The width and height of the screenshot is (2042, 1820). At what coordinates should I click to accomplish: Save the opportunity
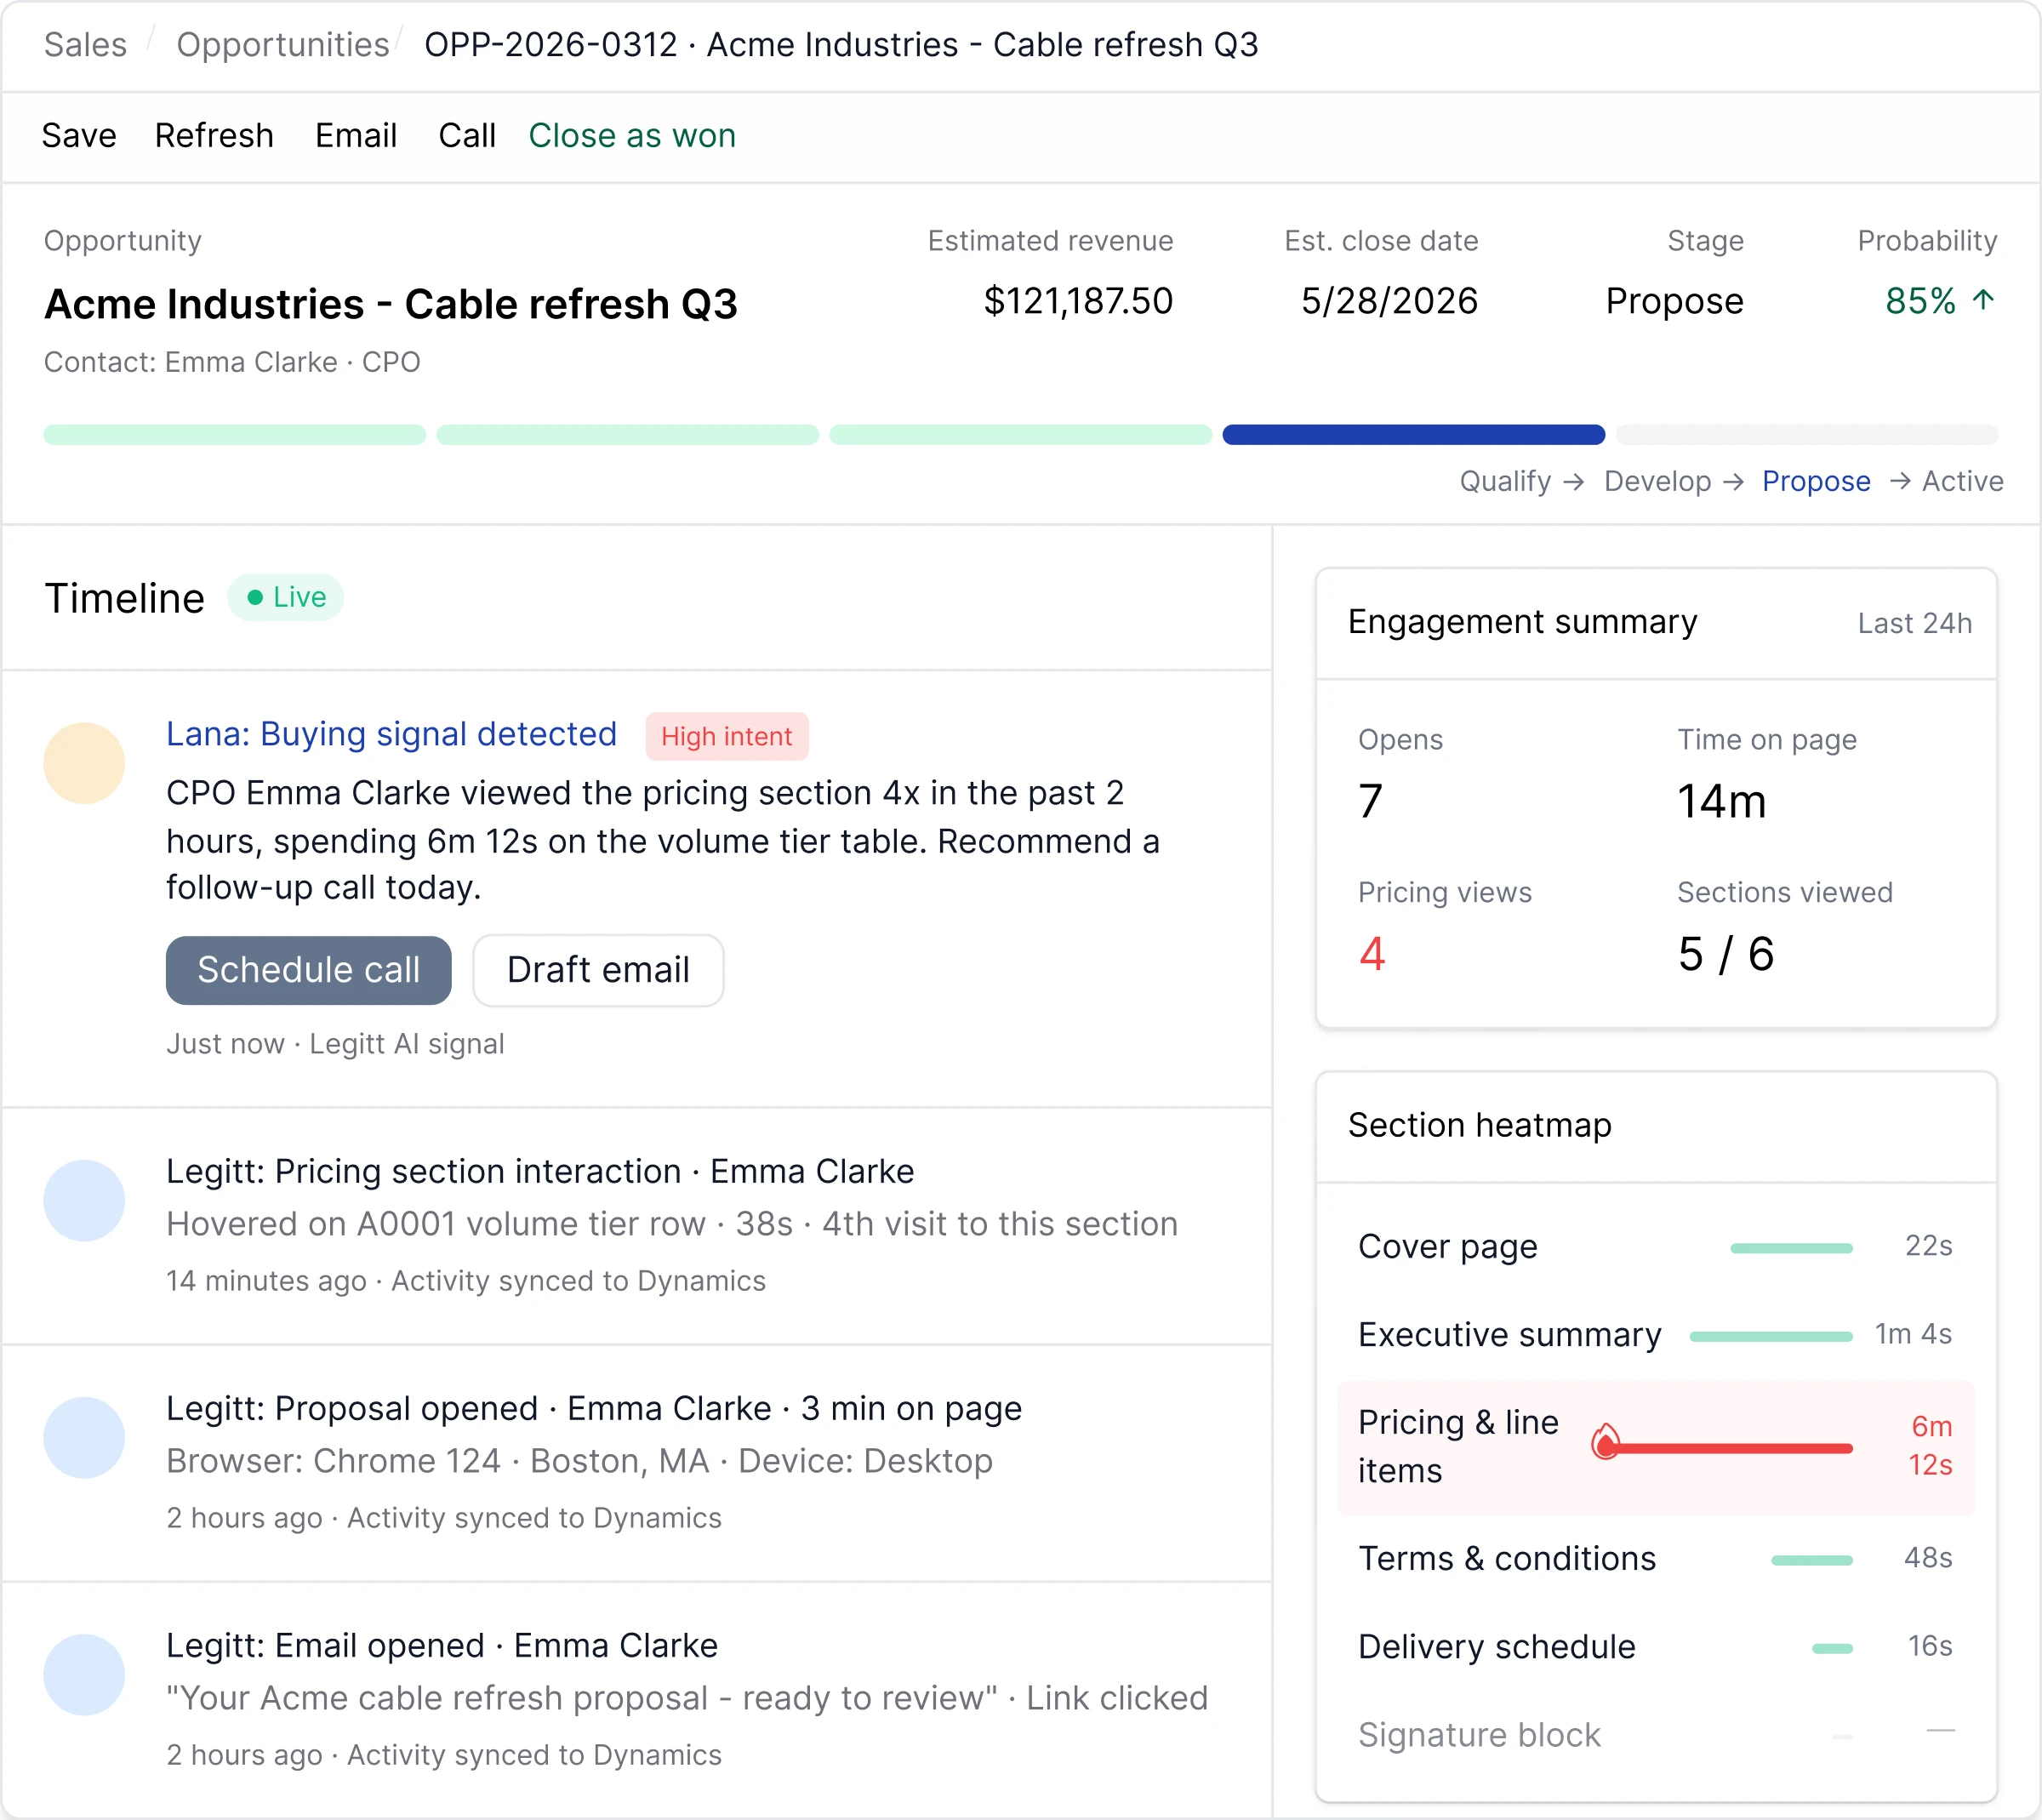(x=79, y=135)
